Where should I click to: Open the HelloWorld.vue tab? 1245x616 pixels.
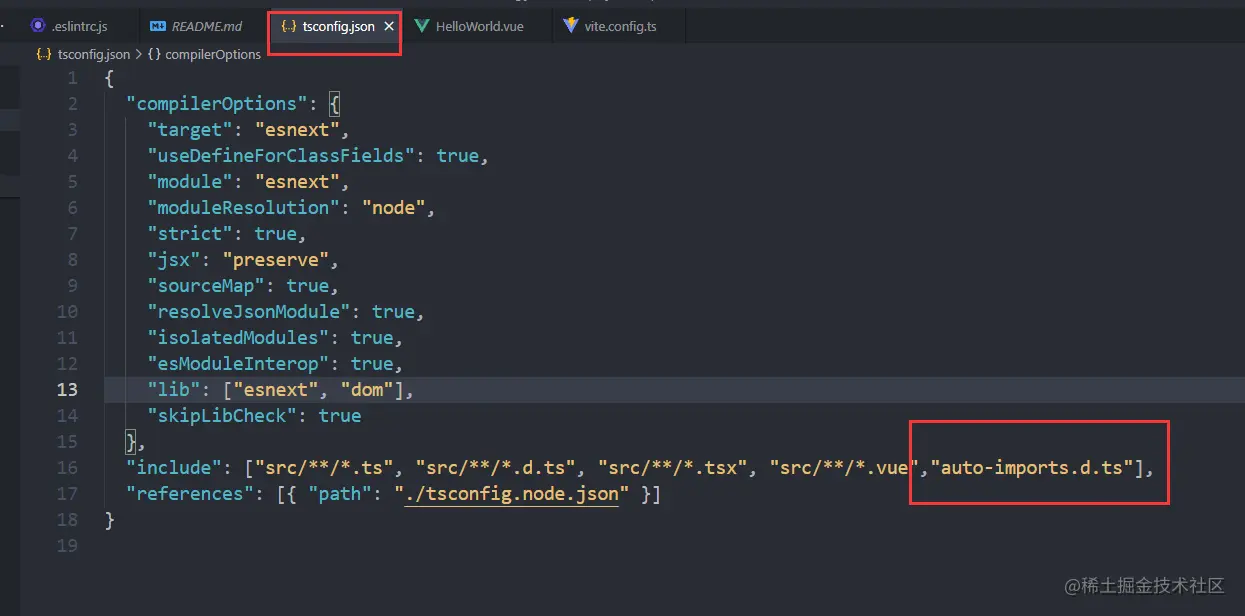(x=479, y=26)
